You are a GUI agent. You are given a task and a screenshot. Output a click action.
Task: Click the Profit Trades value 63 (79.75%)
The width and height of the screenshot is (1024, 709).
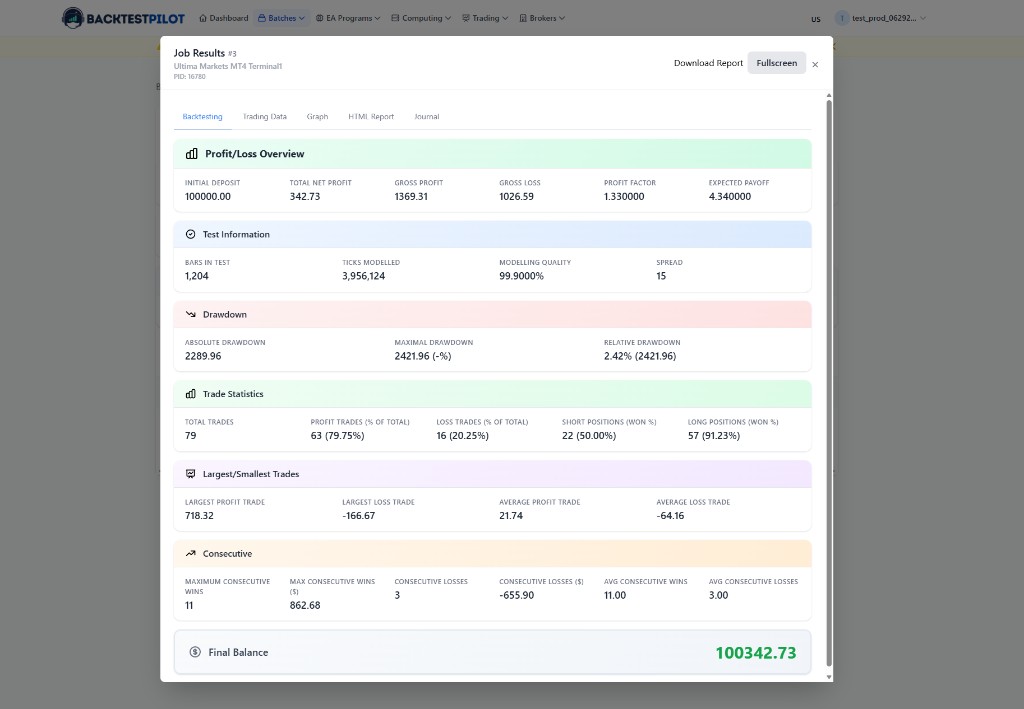[x=337, y=435]
